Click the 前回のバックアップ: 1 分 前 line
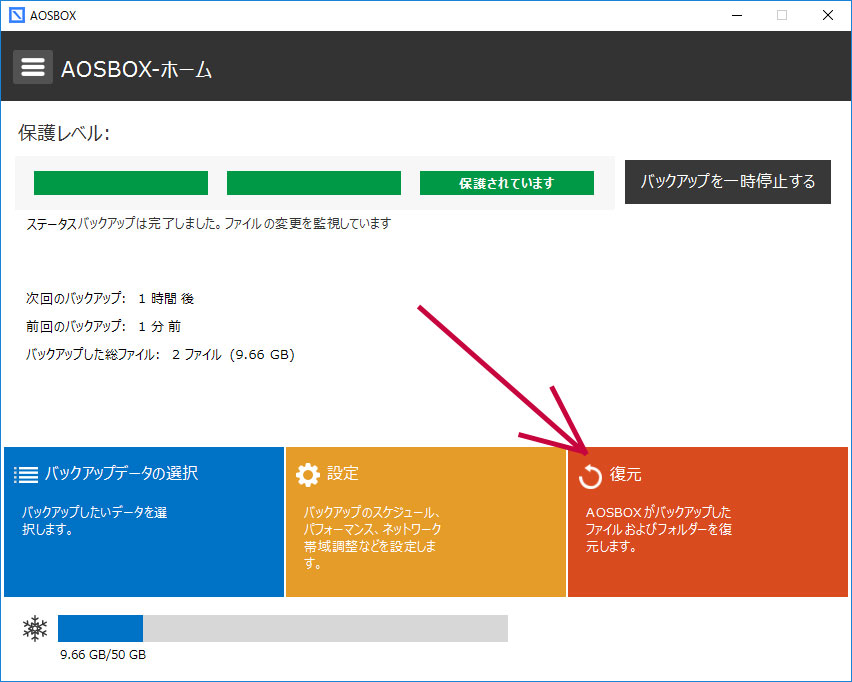Screen dimensions: 852x682 [103, 326]
